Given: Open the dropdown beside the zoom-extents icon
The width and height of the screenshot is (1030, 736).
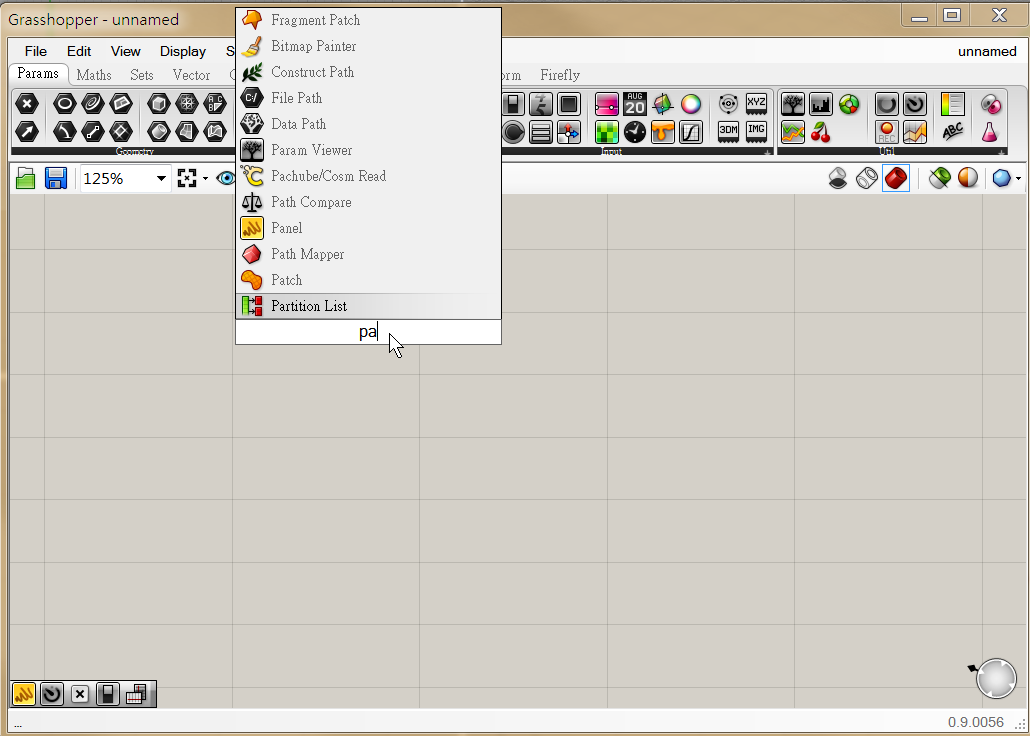Looking at the screenshot, I should click(x=205, y=178).
